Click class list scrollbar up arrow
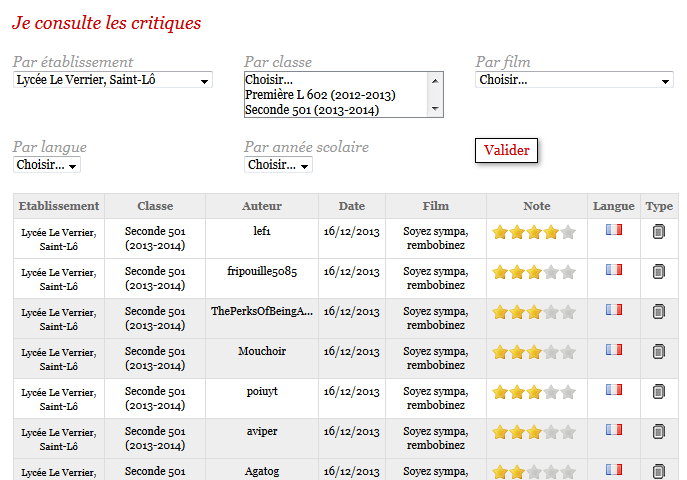 pos(435,81)
